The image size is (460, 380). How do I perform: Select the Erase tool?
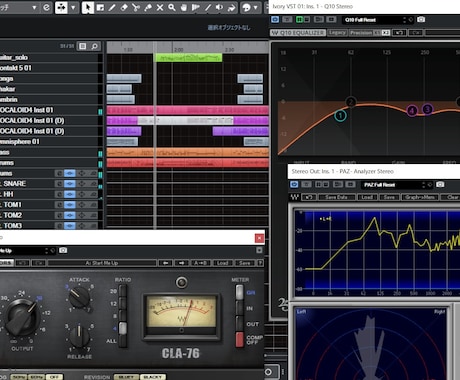click(124, 8)
